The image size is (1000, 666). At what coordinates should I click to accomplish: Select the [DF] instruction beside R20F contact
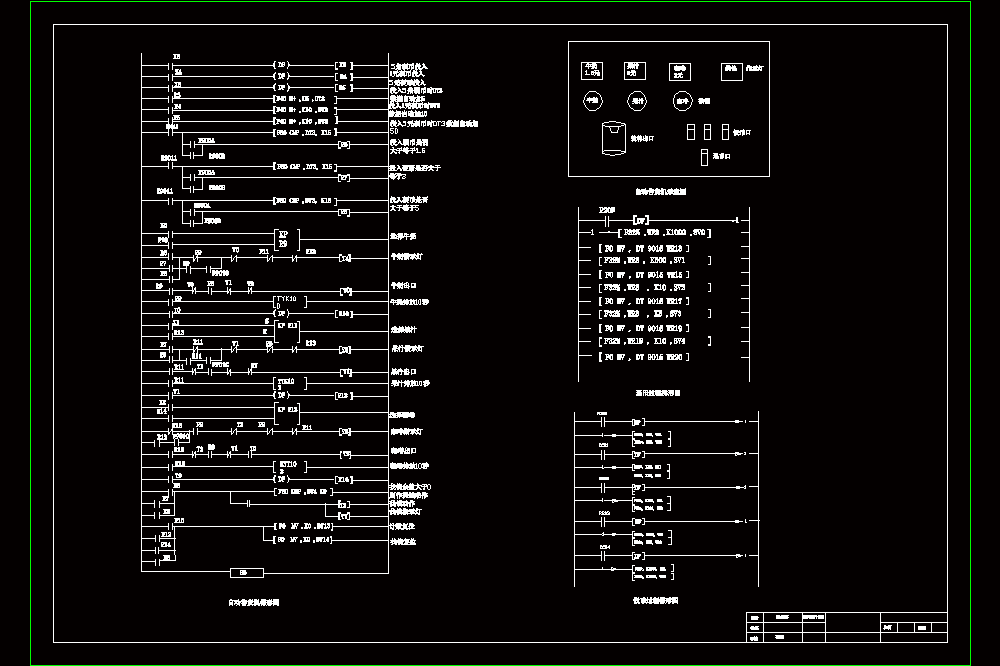[641, 221]
